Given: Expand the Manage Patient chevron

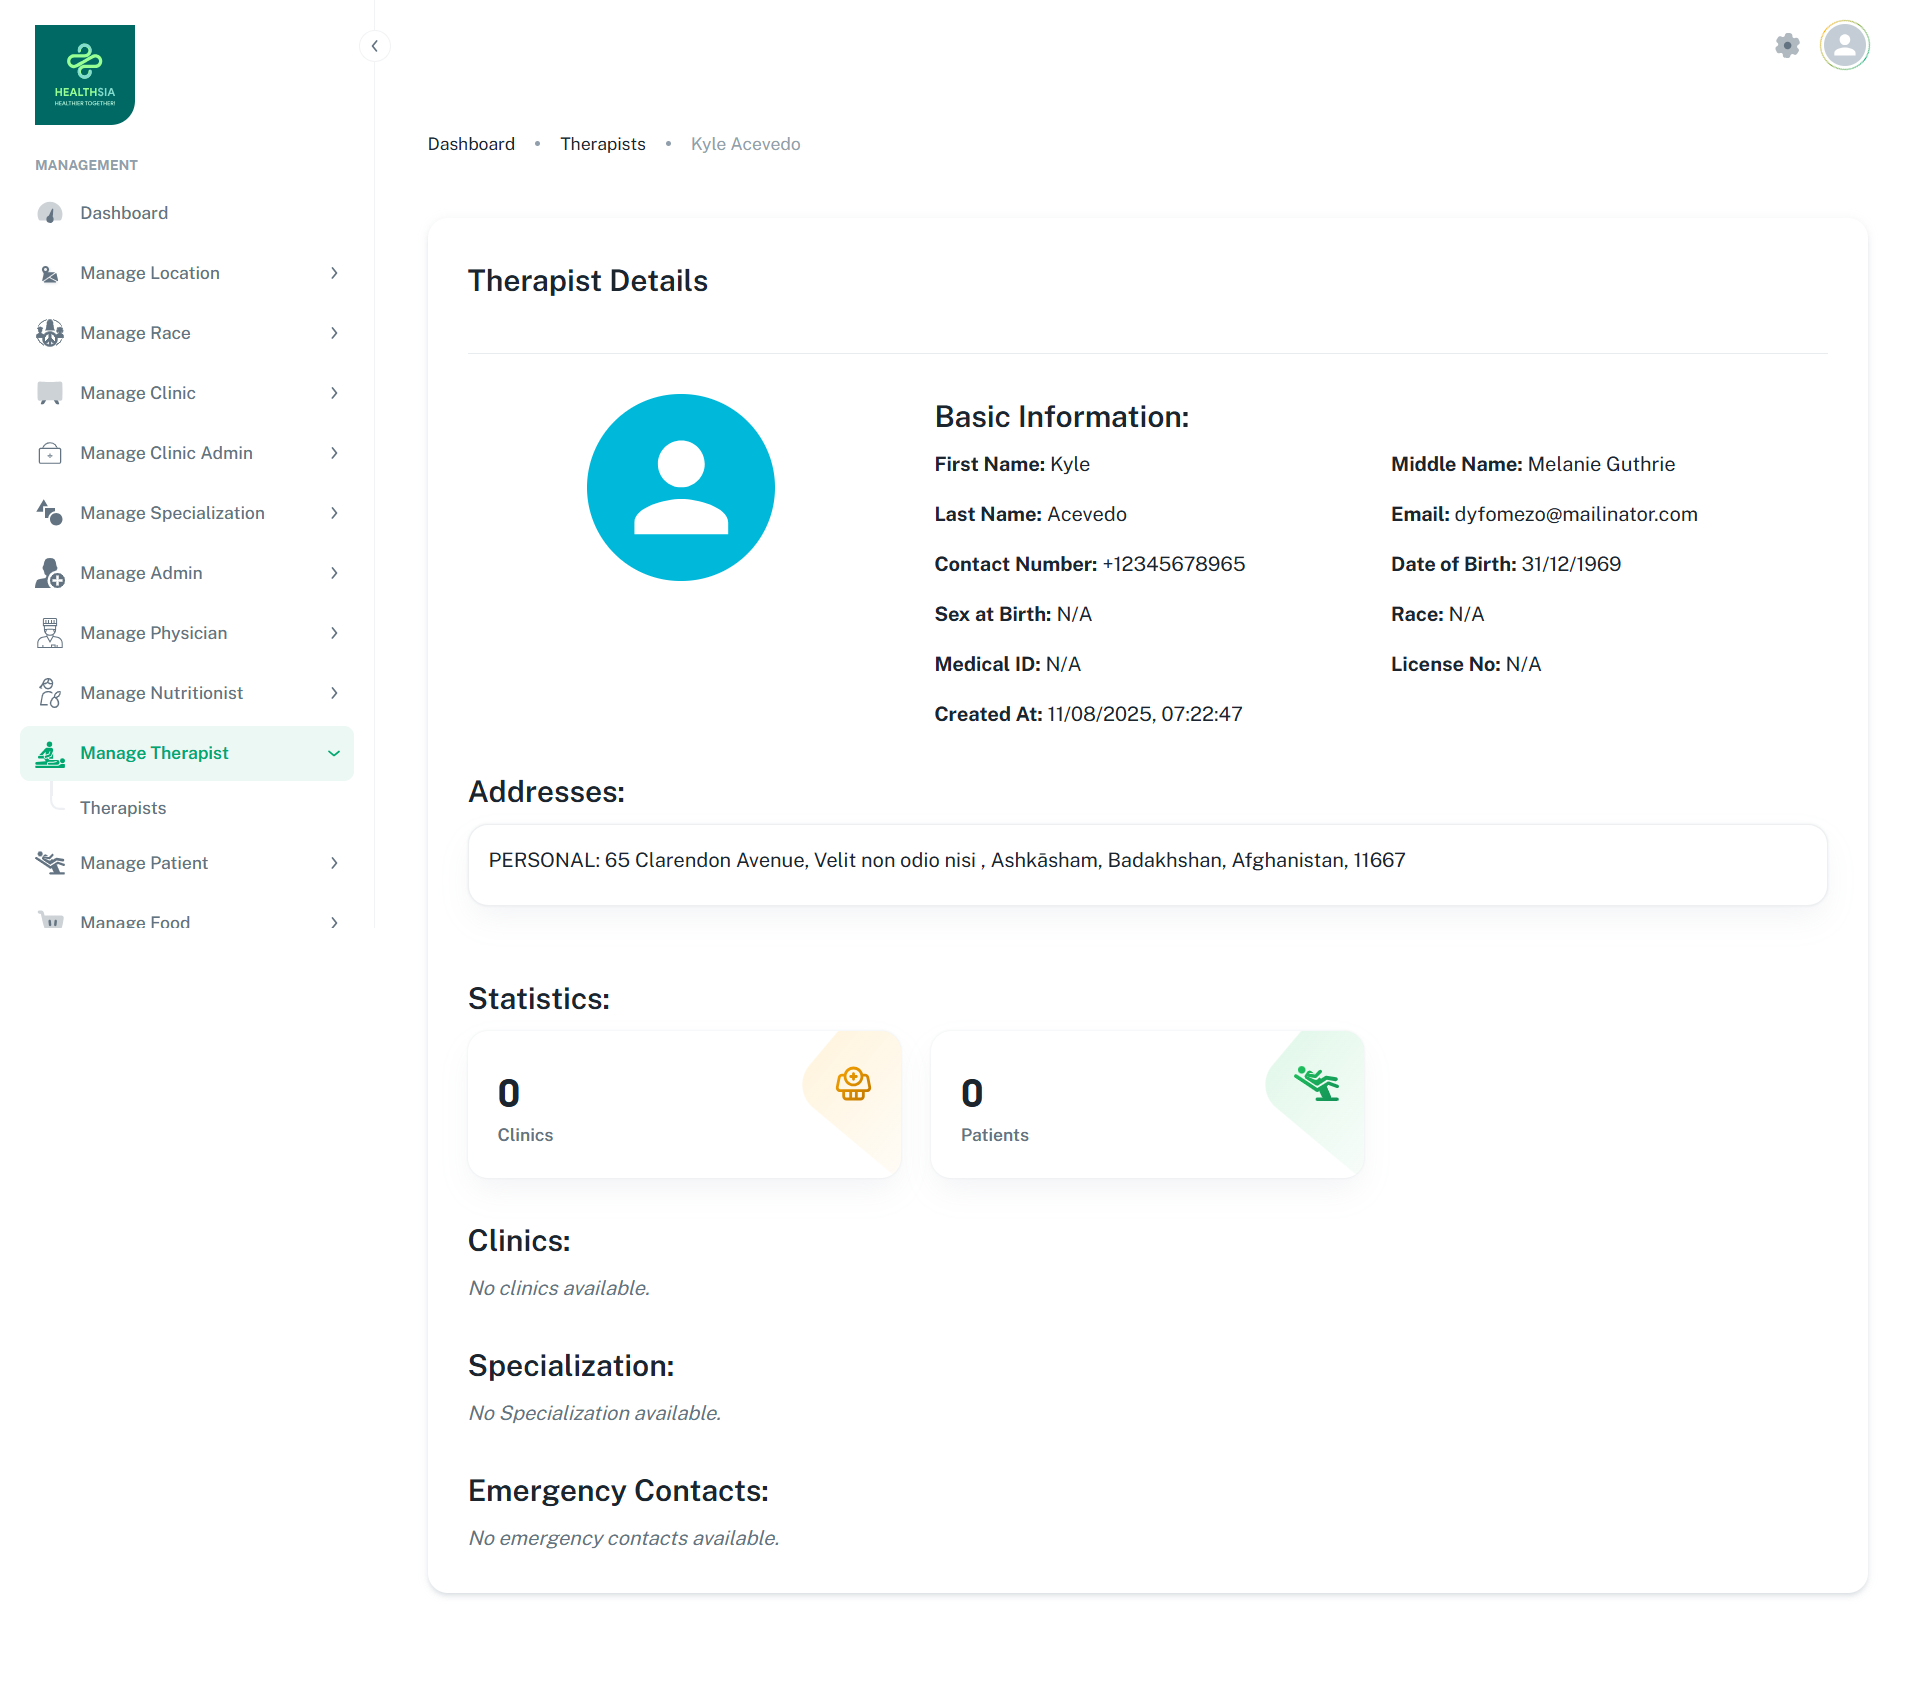Looking at the screenshot, I should click(334, 863).
